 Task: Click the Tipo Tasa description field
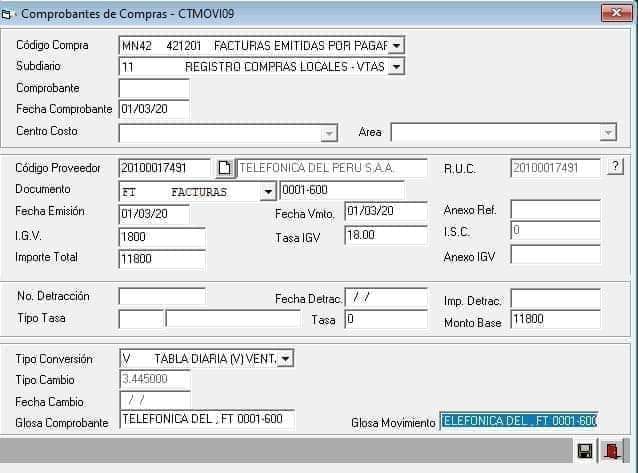click(x=233, y=319)
